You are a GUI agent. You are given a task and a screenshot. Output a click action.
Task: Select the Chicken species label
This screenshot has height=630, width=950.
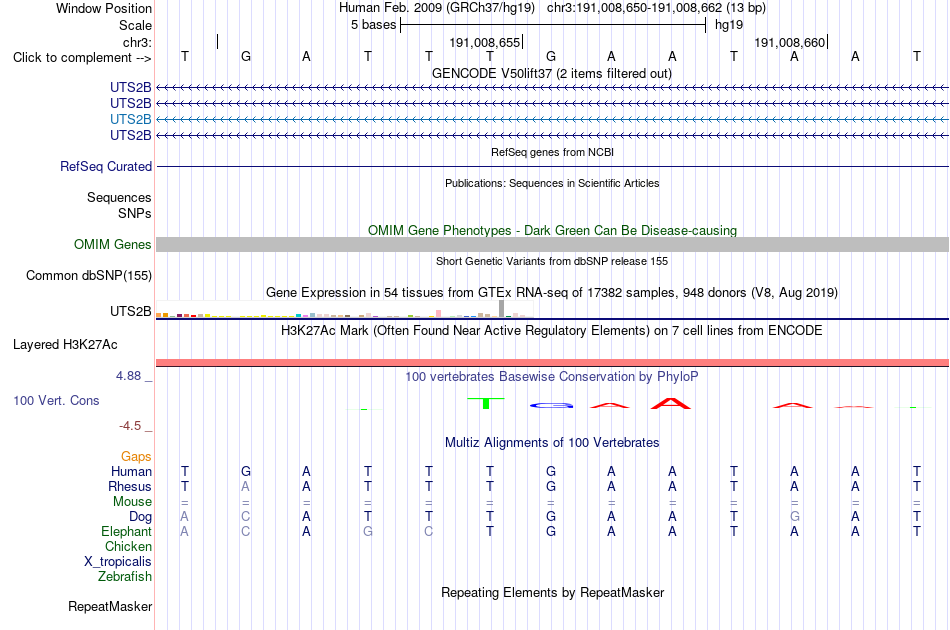coord(128,546)
